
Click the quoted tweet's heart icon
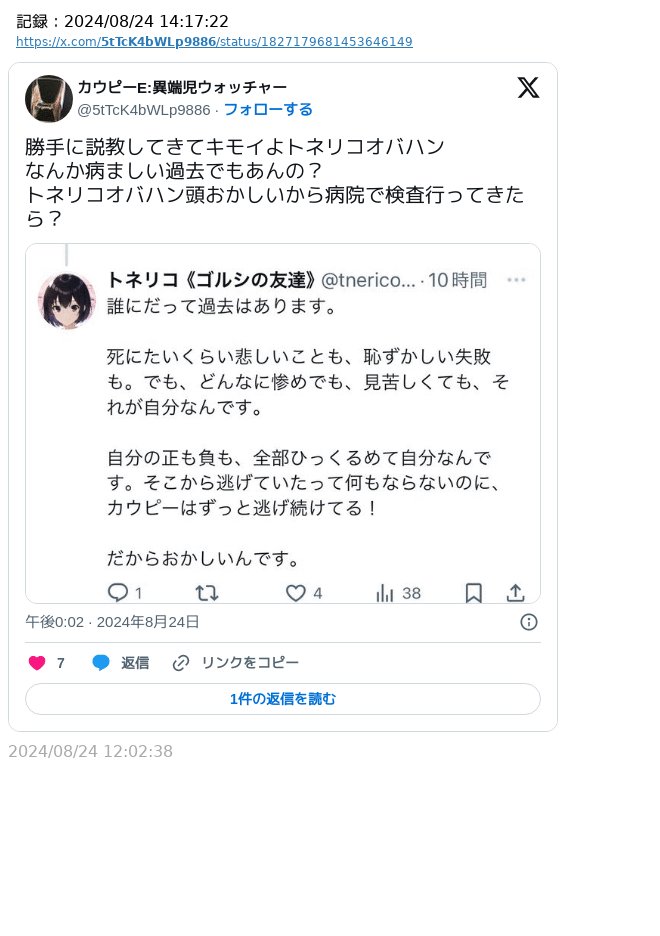point(295,593)
